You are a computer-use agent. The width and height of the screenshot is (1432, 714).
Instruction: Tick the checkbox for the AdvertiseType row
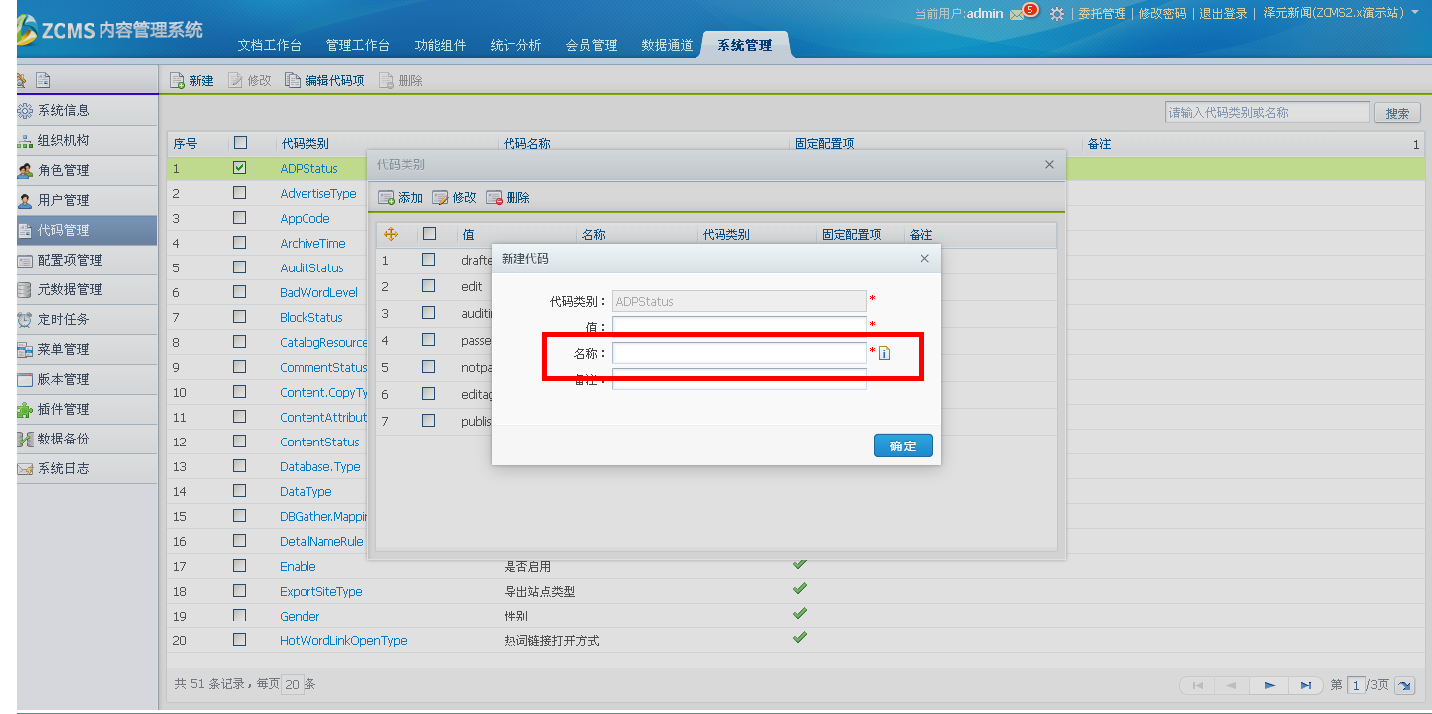tap(239, 193)
